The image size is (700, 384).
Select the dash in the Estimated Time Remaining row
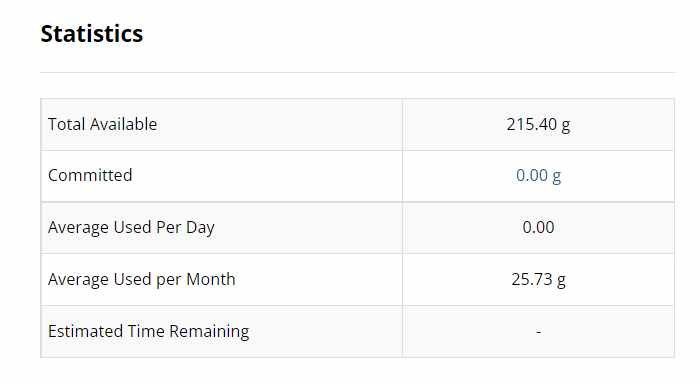coord(538,332)
